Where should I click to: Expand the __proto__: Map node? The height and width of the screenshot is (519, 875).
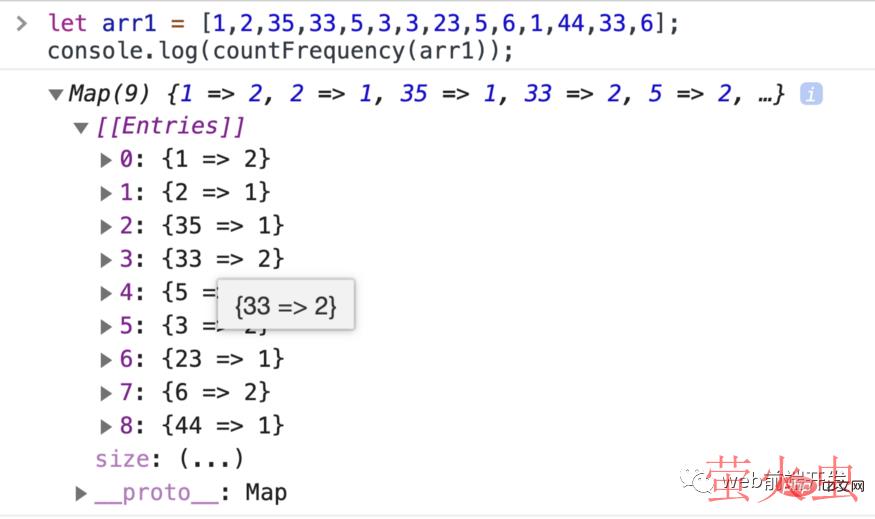81,493
